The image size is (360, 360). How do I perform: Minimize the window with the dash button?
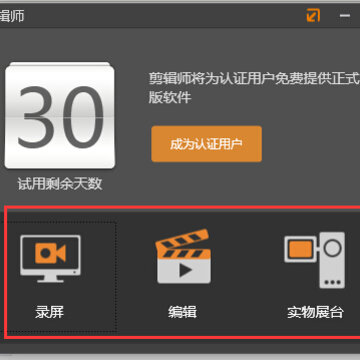[x=345, y=15]
